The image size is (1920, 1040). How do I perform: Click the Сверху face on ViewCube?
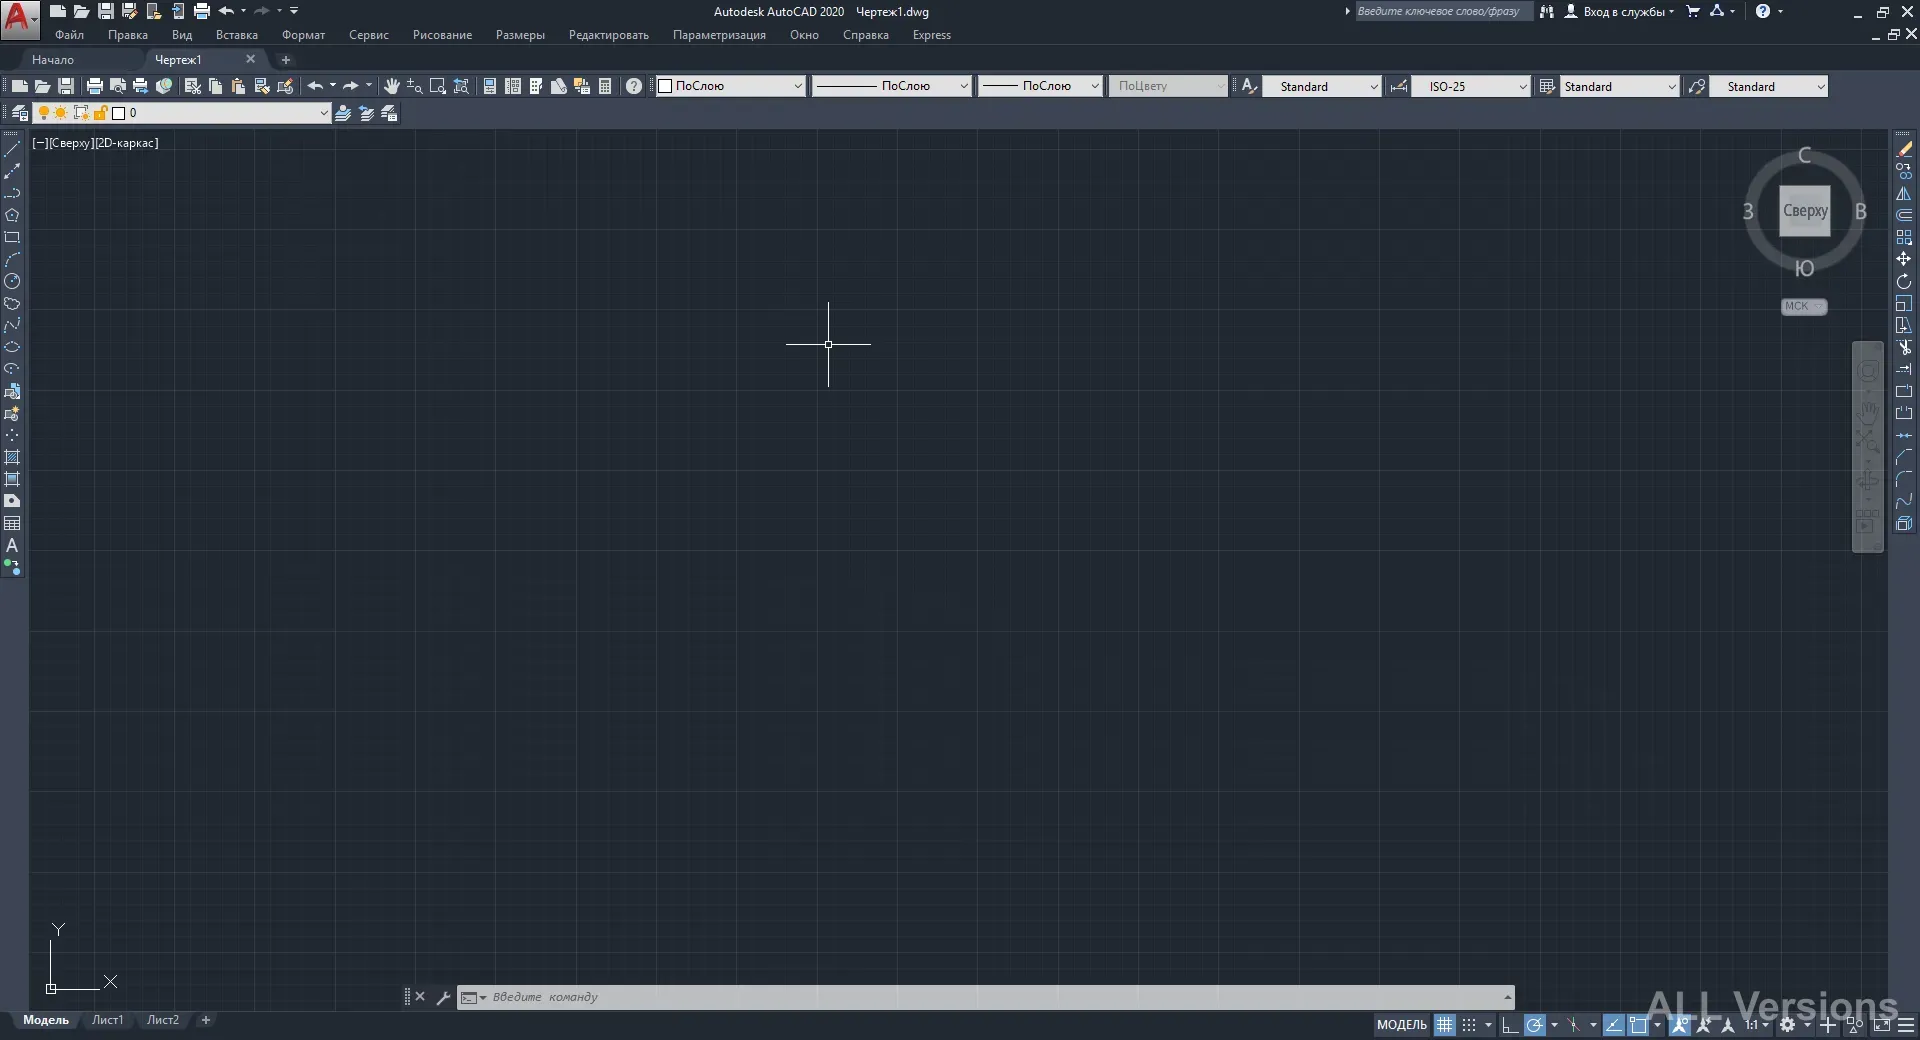pyautogui.click(x=1805, y=211)
